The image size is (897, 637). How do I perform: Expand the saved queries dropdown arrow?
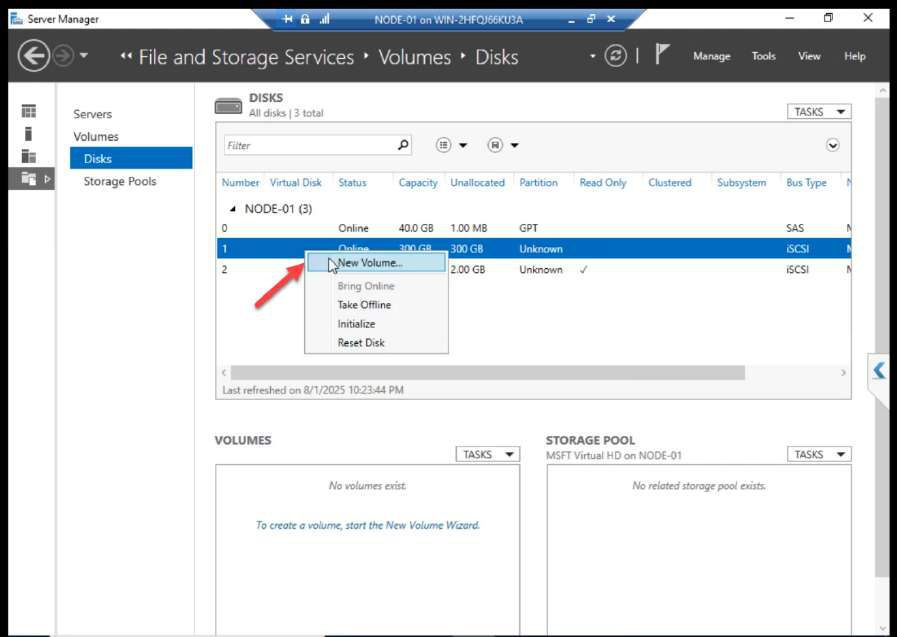(514, 145)
